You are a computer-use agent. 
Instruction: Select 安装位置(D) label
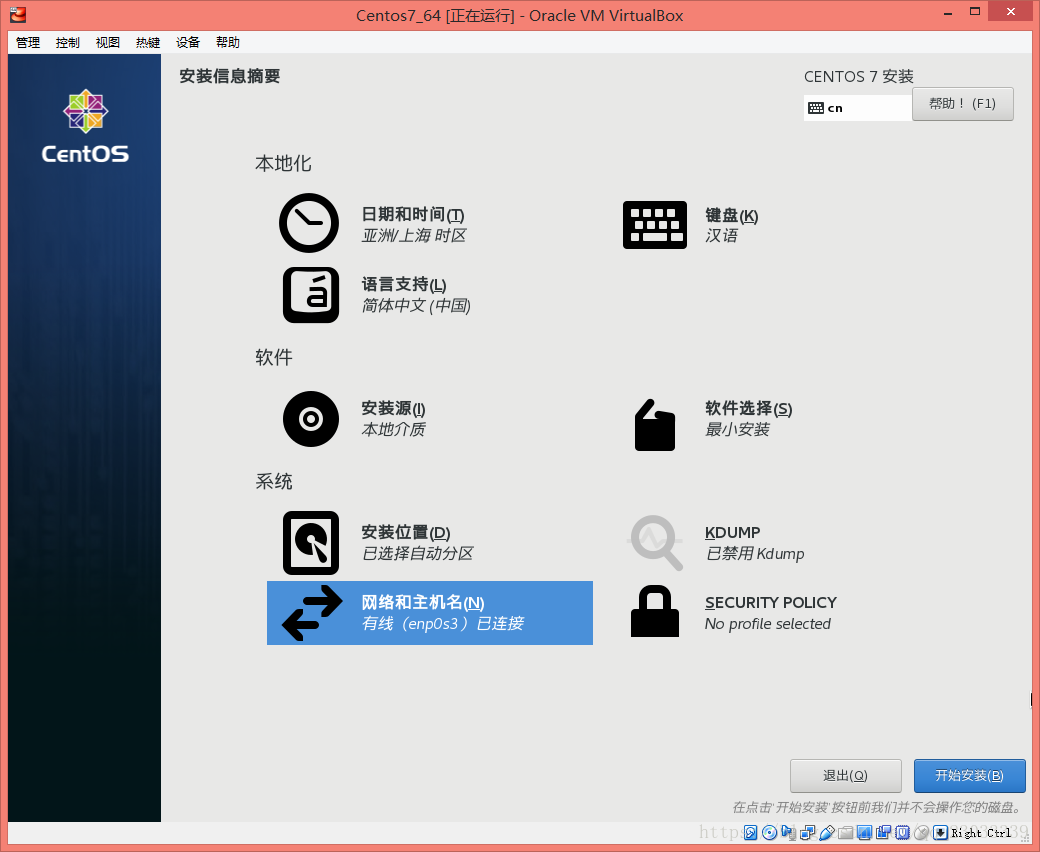tap(406, 532)
